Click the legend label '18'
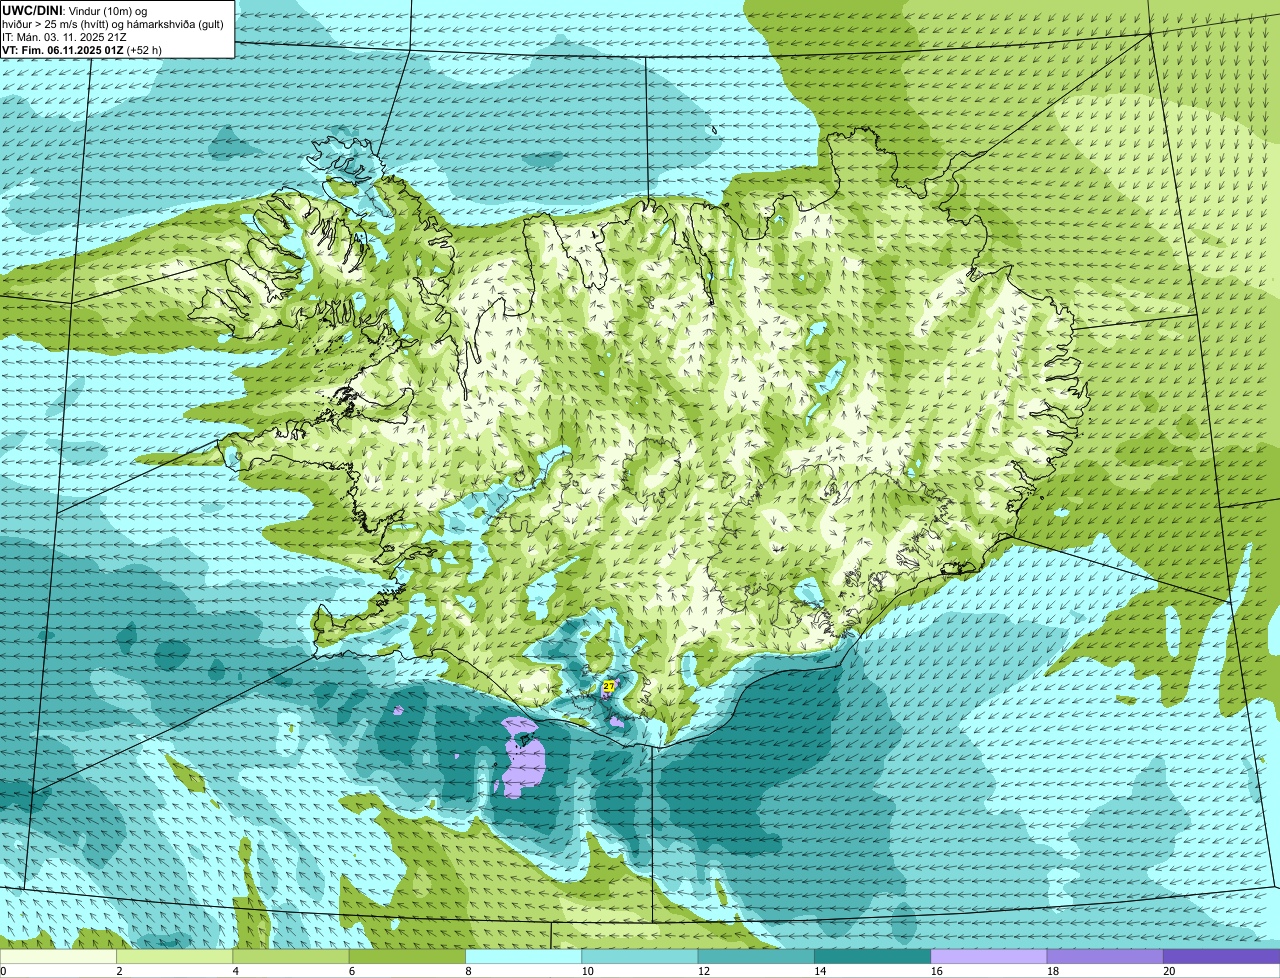The image size is (1280, 978). click(x=1052, y=971)
